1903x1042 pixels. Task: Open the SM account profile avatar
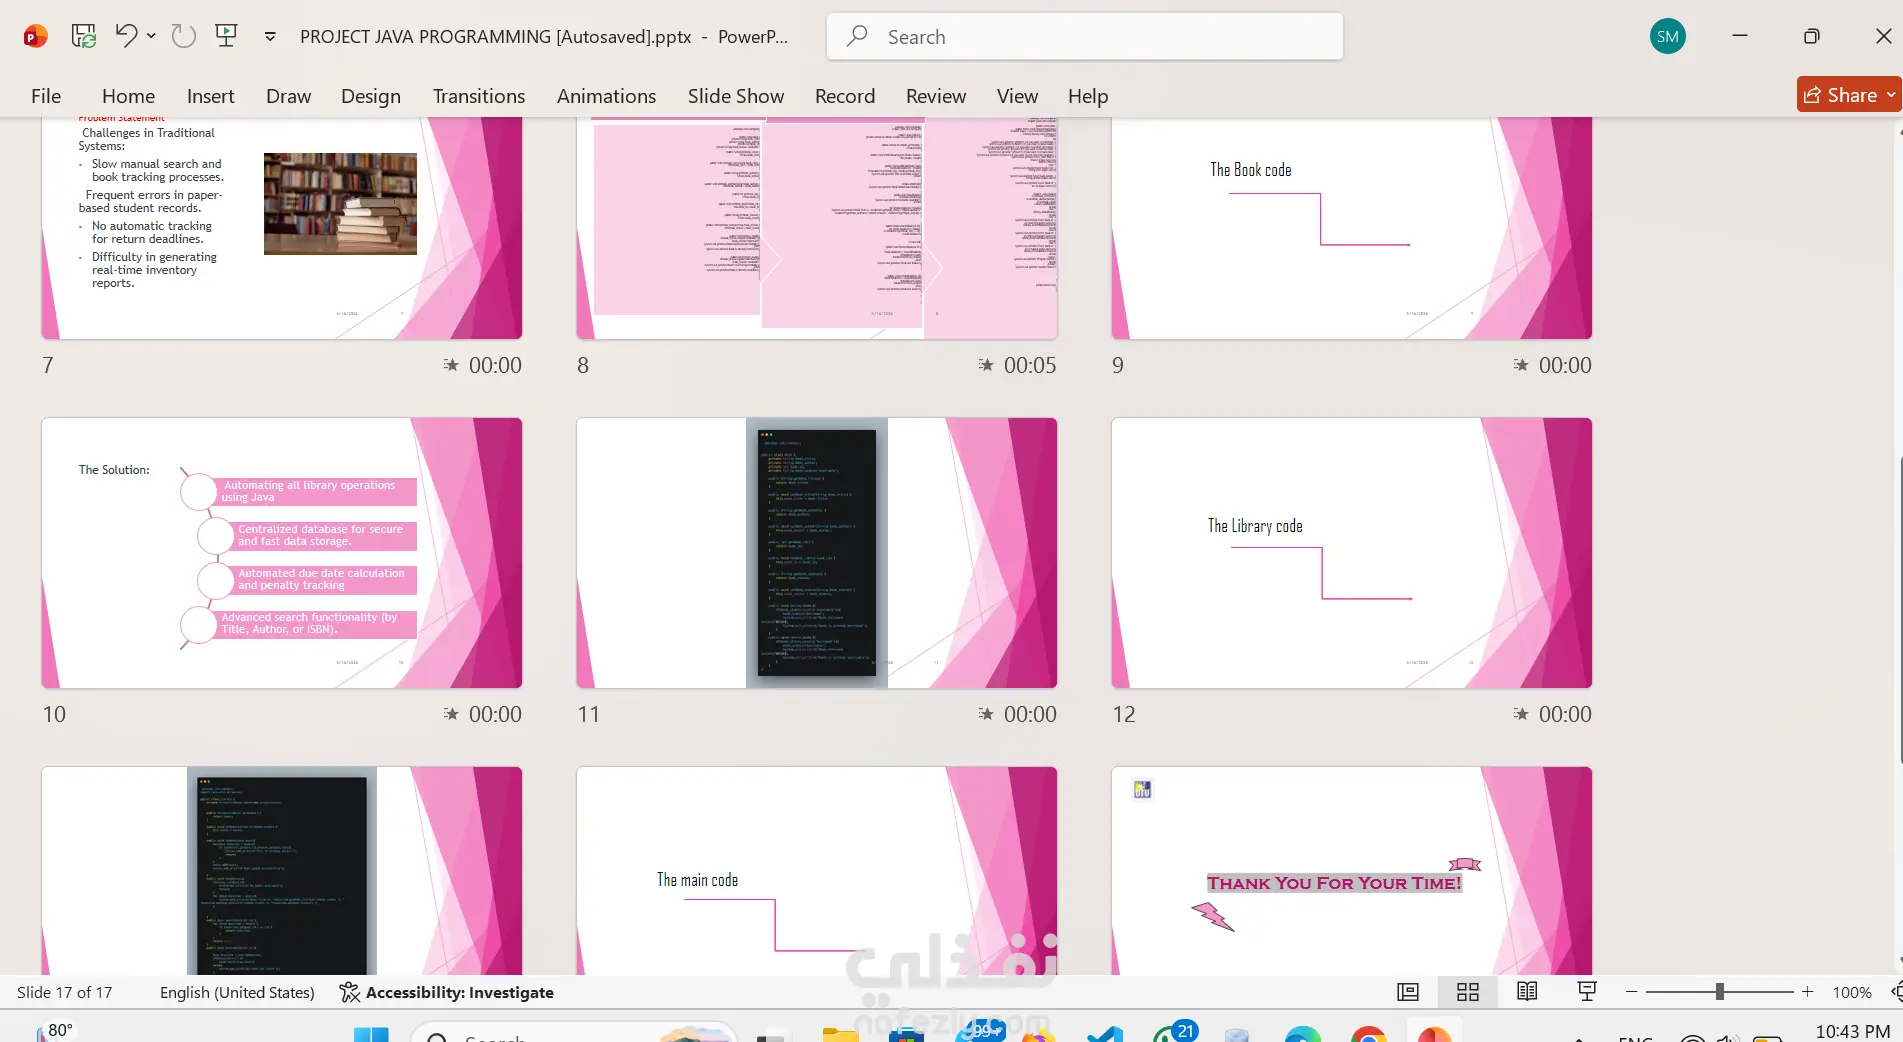pos(1668,37)
